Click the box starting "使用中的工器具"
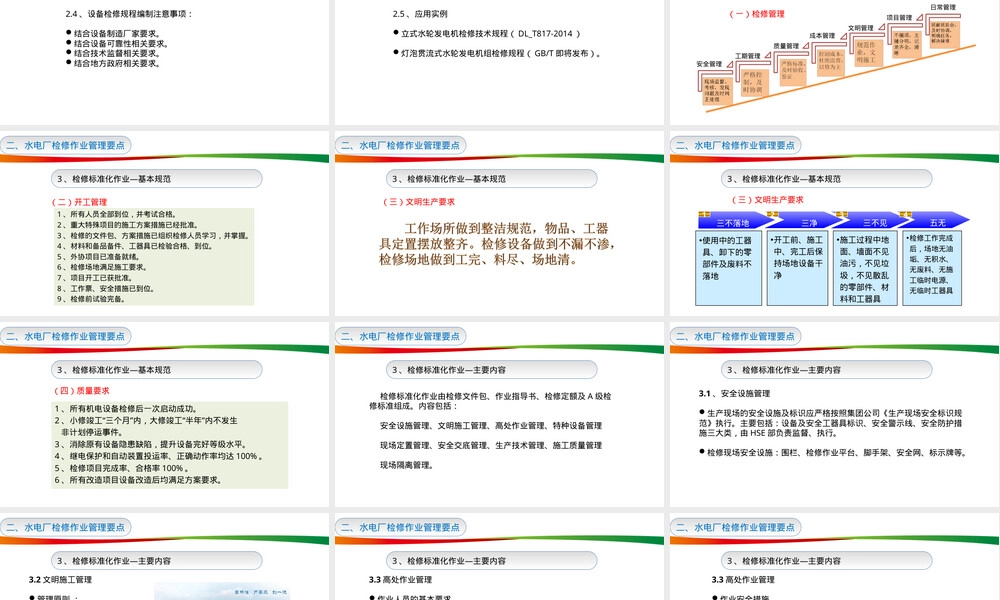 (728, 268)
